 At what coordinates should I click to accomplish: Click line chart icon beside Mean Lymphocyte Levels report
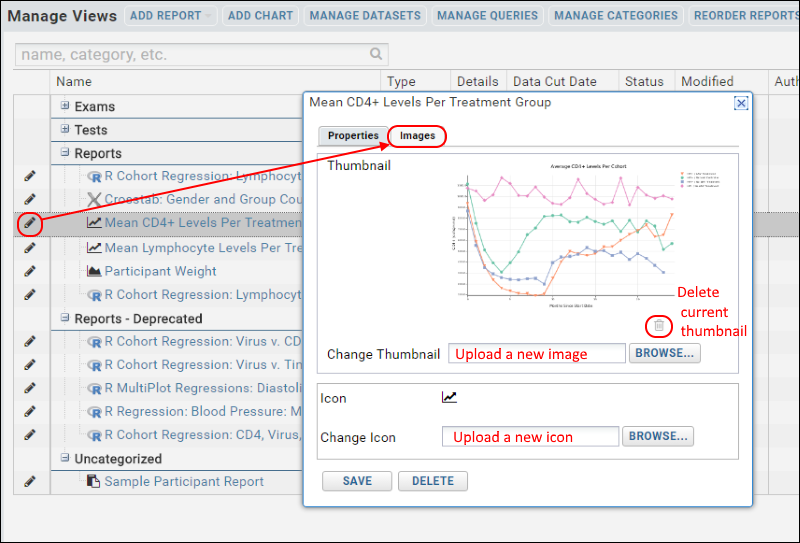pyautogui.click(x=94, y=248)
